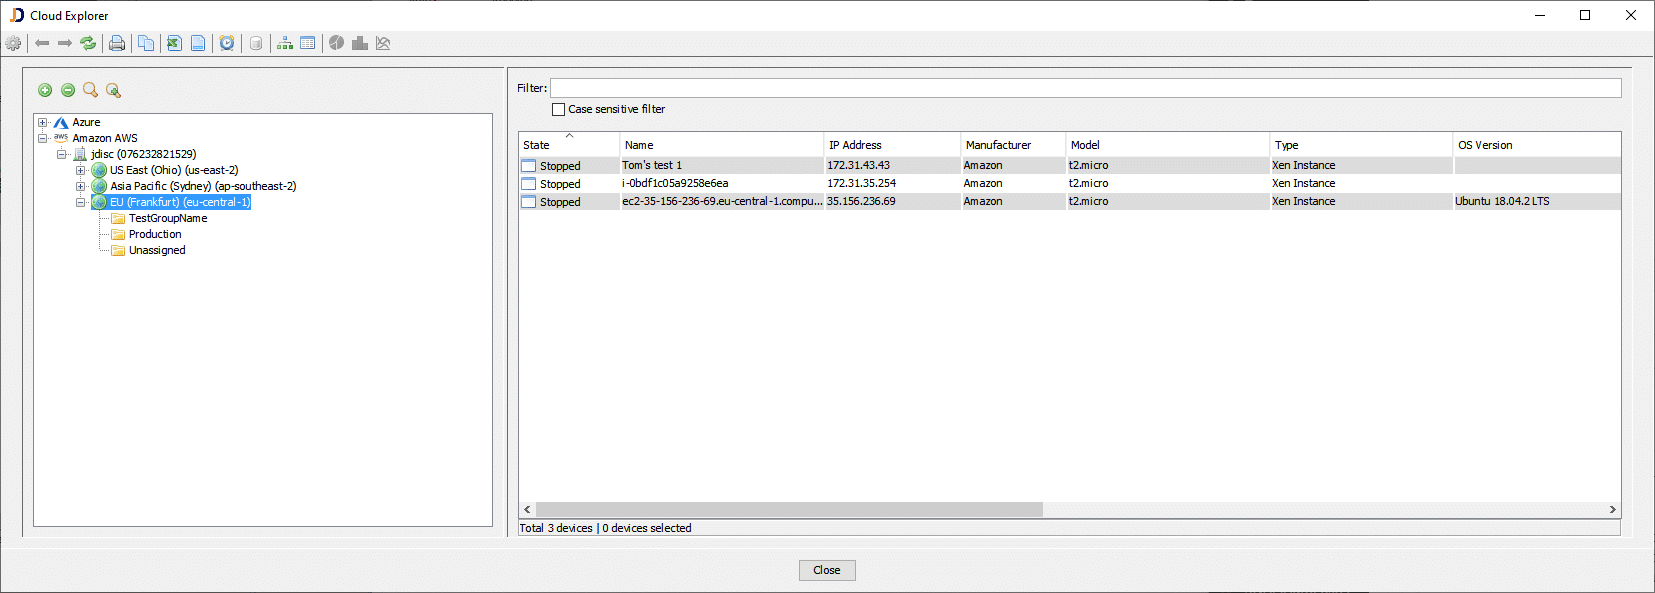Collapse the jdisc account node

62,155
